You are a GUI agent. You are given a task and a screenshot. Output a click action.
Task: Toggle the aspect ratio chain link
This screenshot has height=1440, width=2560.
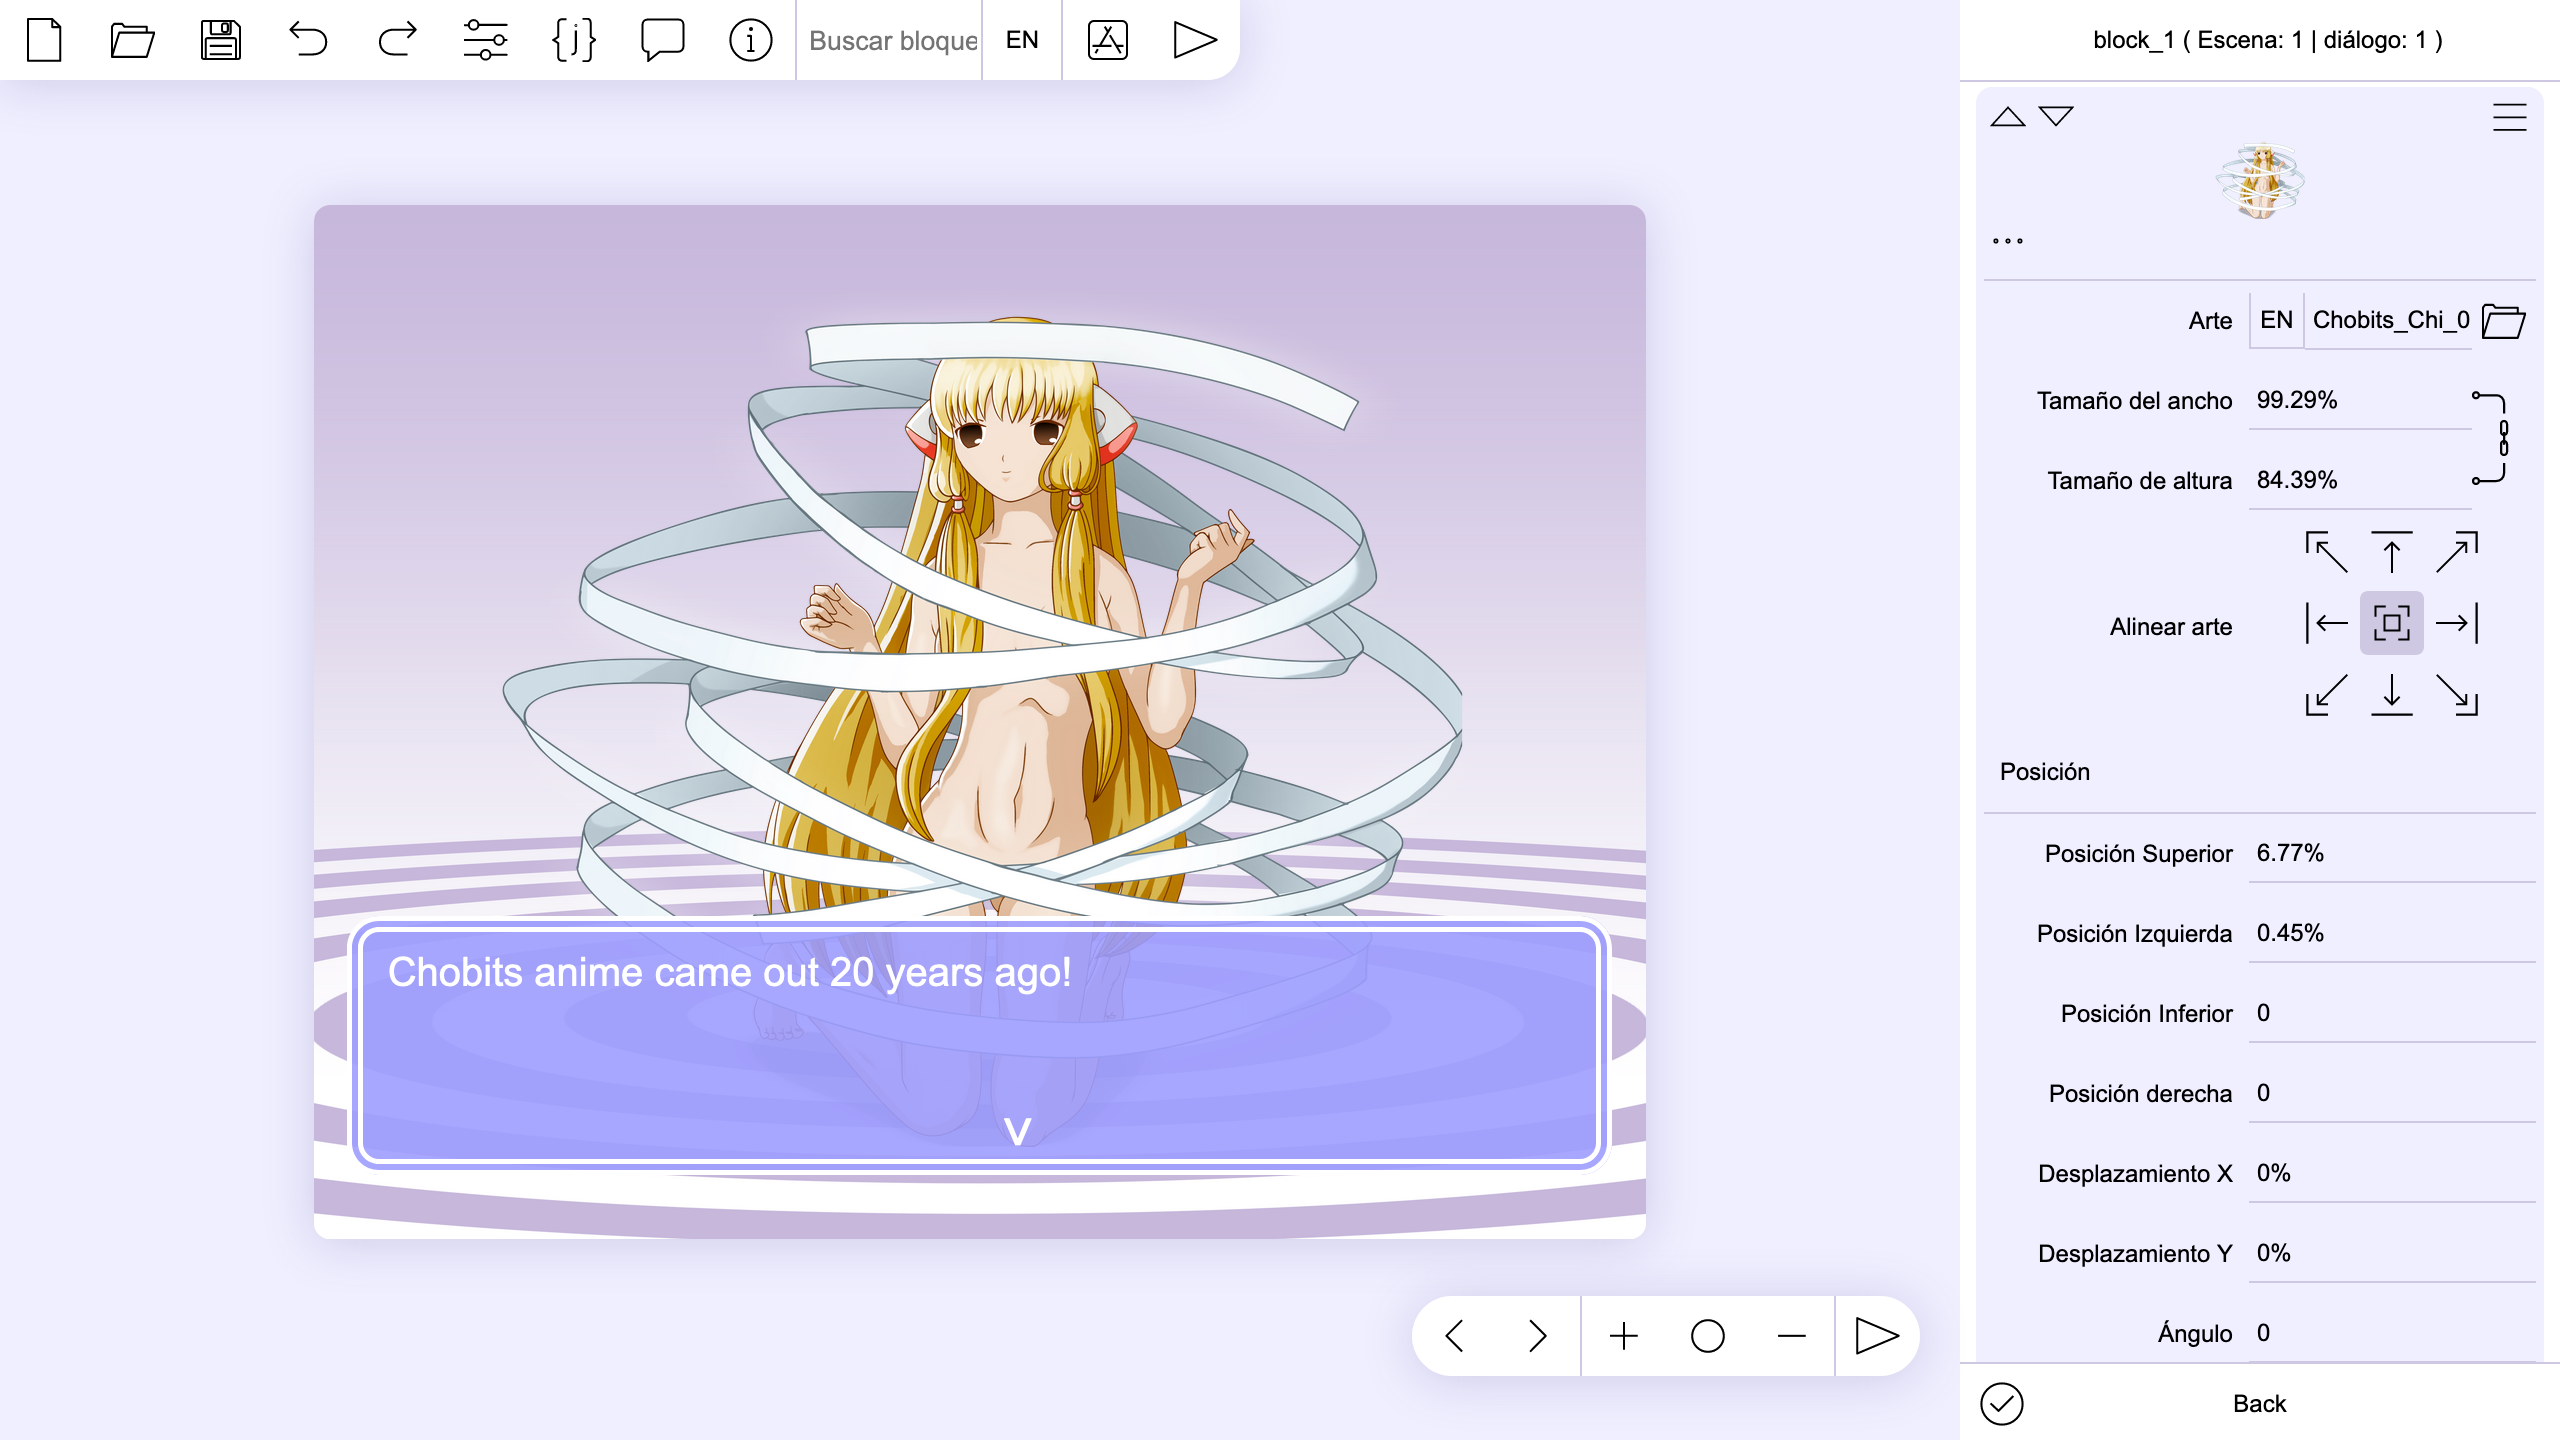(2493, 438)
